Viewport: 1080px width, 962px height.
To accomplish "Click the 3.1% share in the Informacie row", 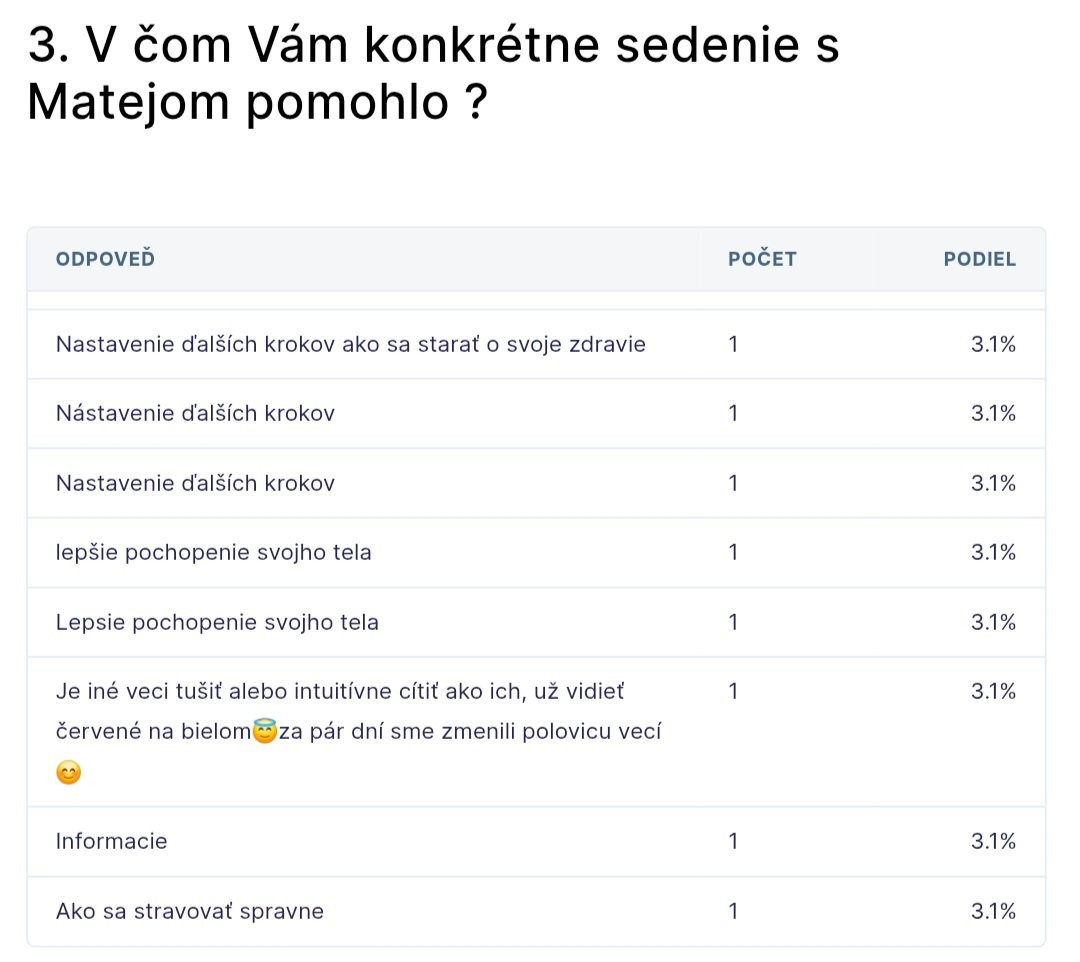I will click(x=993, y=841).
